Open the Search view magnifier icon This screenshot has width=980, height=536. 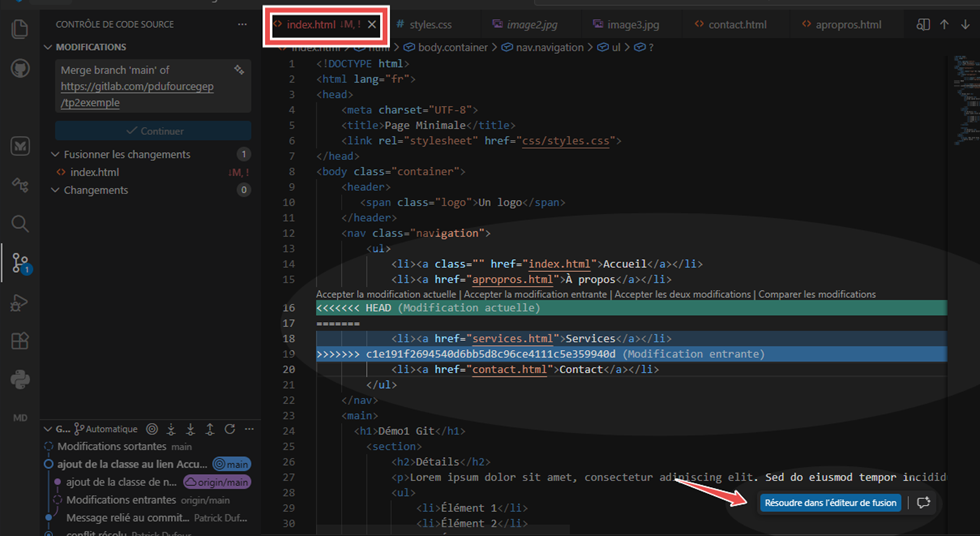pos(20,224)
